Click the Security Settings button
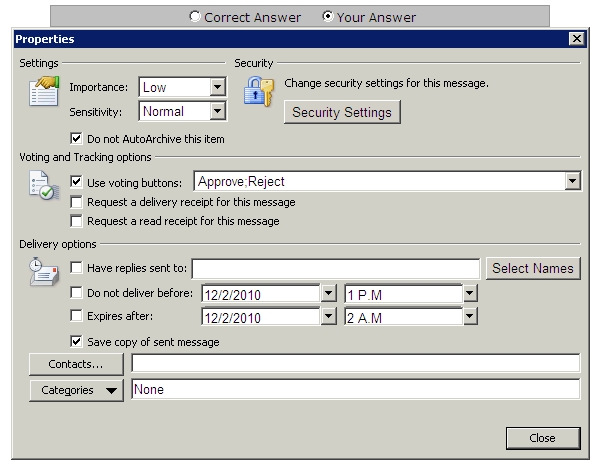 click(342, 112)
